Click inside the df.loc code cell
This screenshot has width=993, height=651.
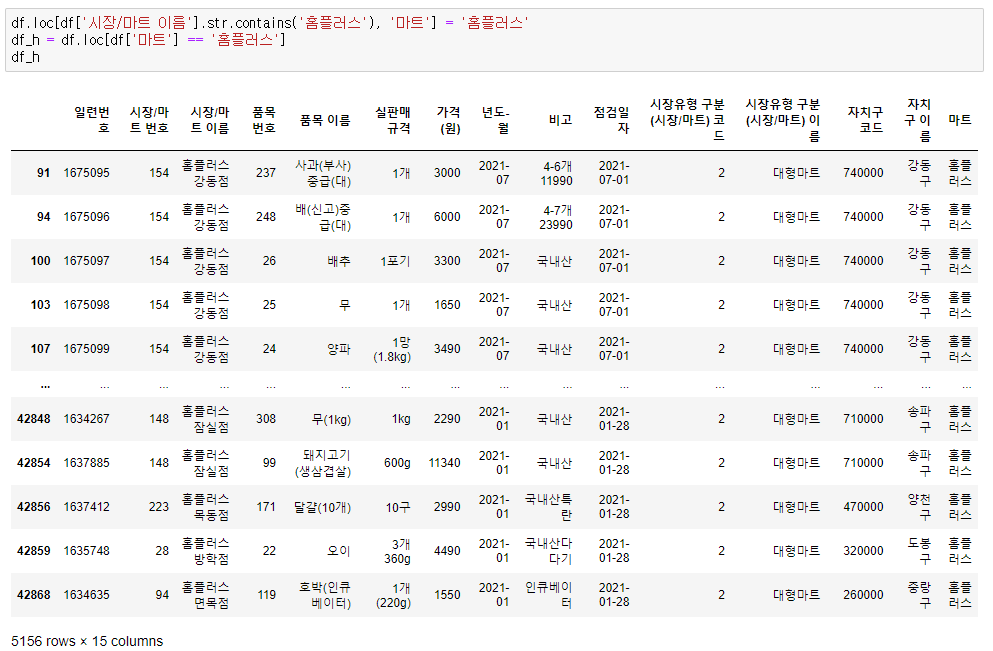click(x=494, y=40)
